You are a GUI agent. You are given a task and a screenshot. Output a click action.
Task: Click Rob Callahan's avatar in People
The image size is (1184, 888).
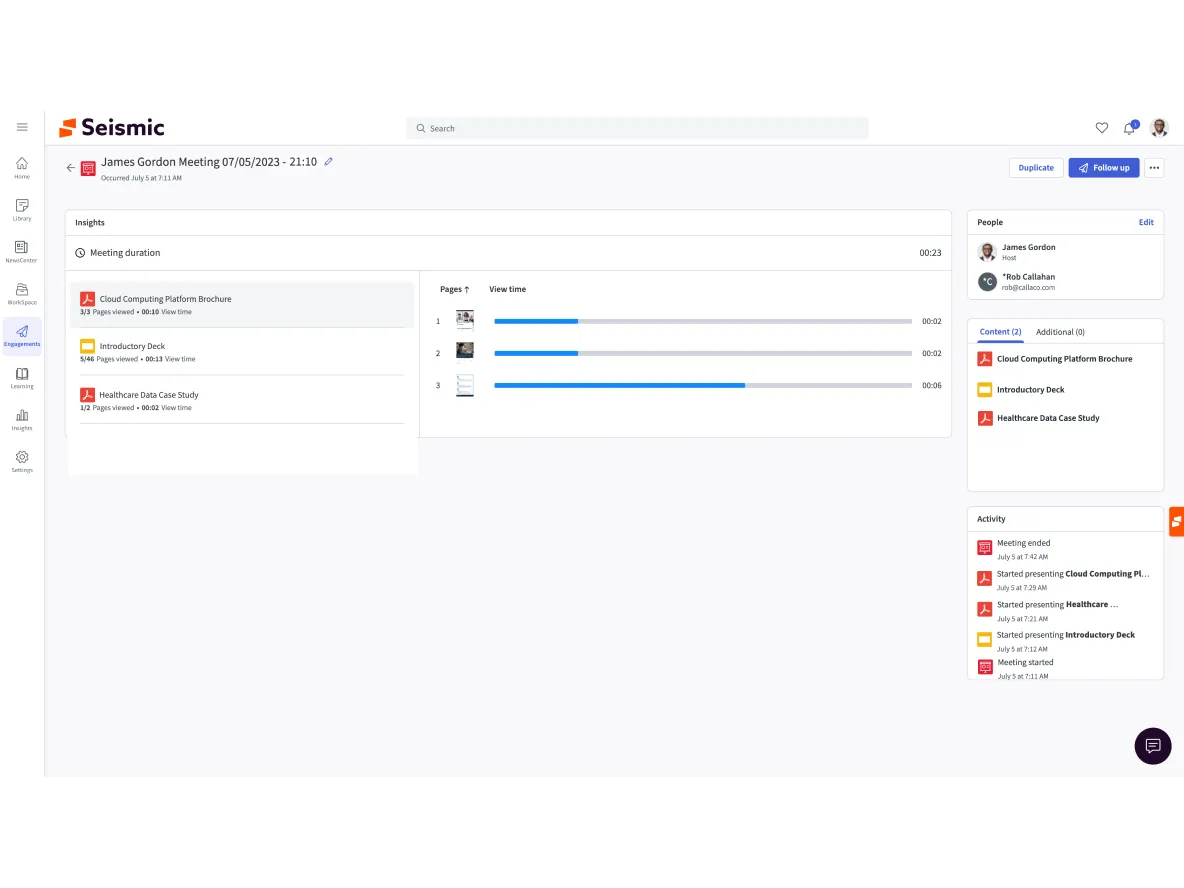[987, 282]
